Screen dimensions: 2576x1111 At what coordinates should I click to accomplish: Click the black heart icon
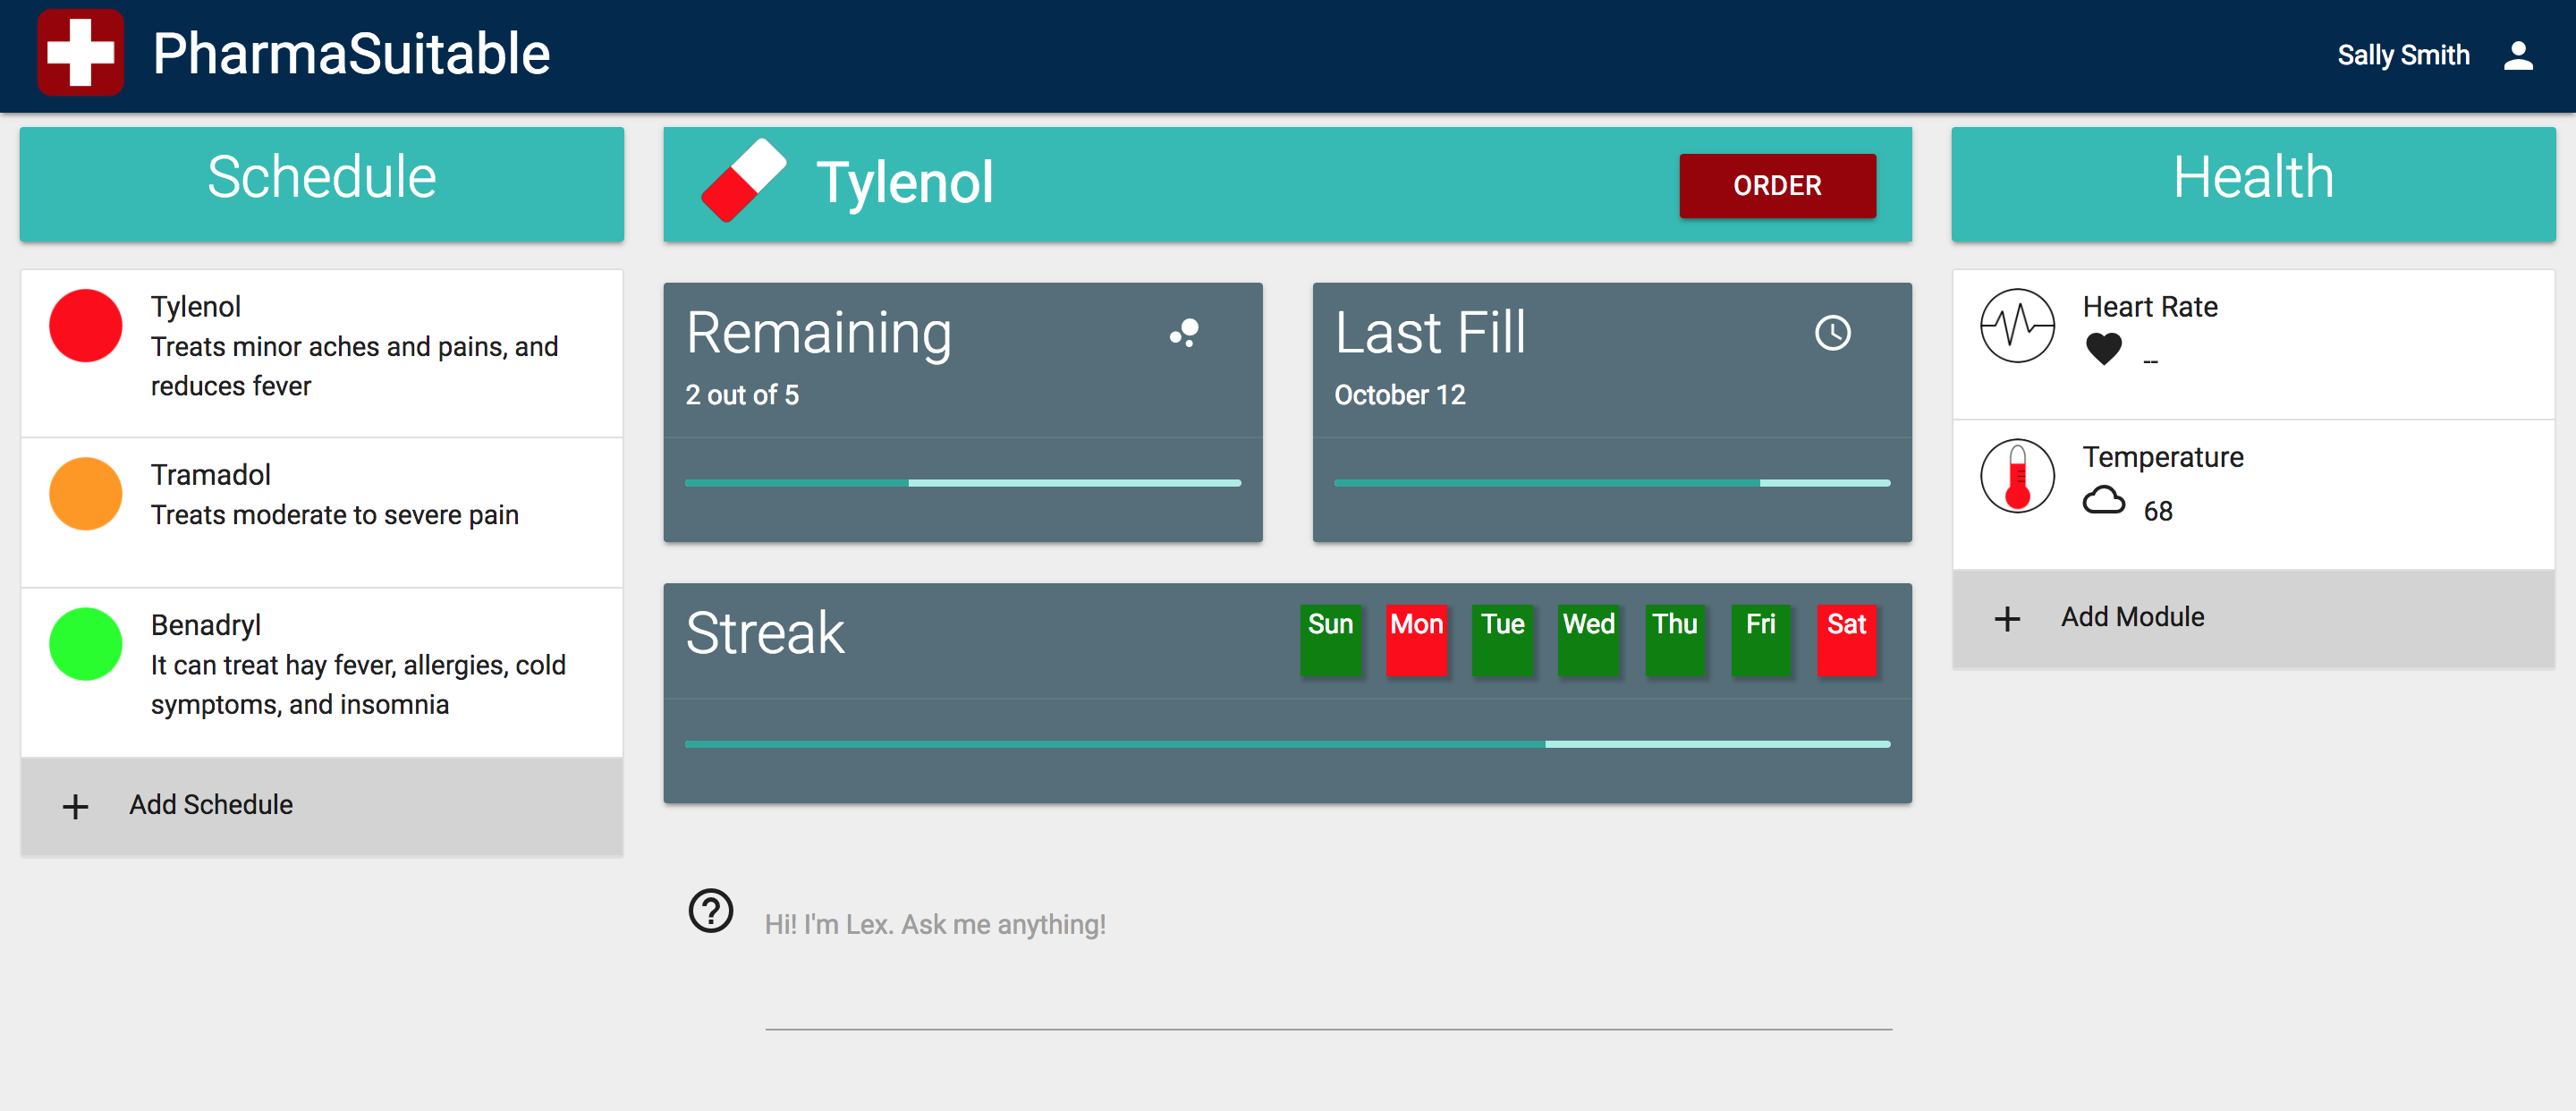coord(2103,349)
